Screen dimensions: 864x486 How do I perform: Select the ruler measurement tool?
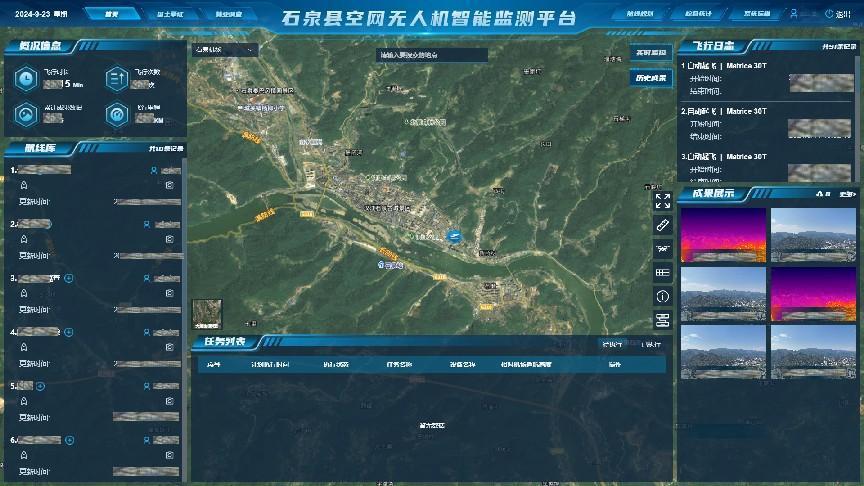[662, 224]
